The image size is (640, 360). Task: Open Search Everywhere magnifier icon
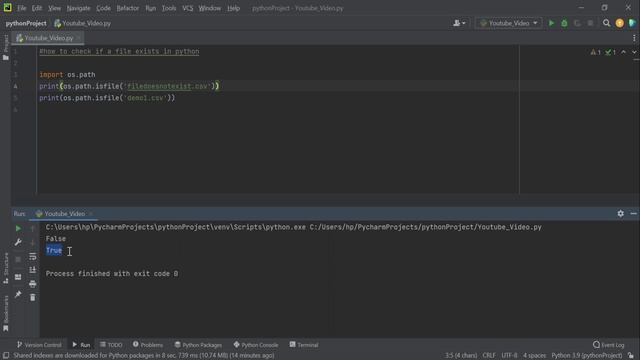[x=607, y=23]
